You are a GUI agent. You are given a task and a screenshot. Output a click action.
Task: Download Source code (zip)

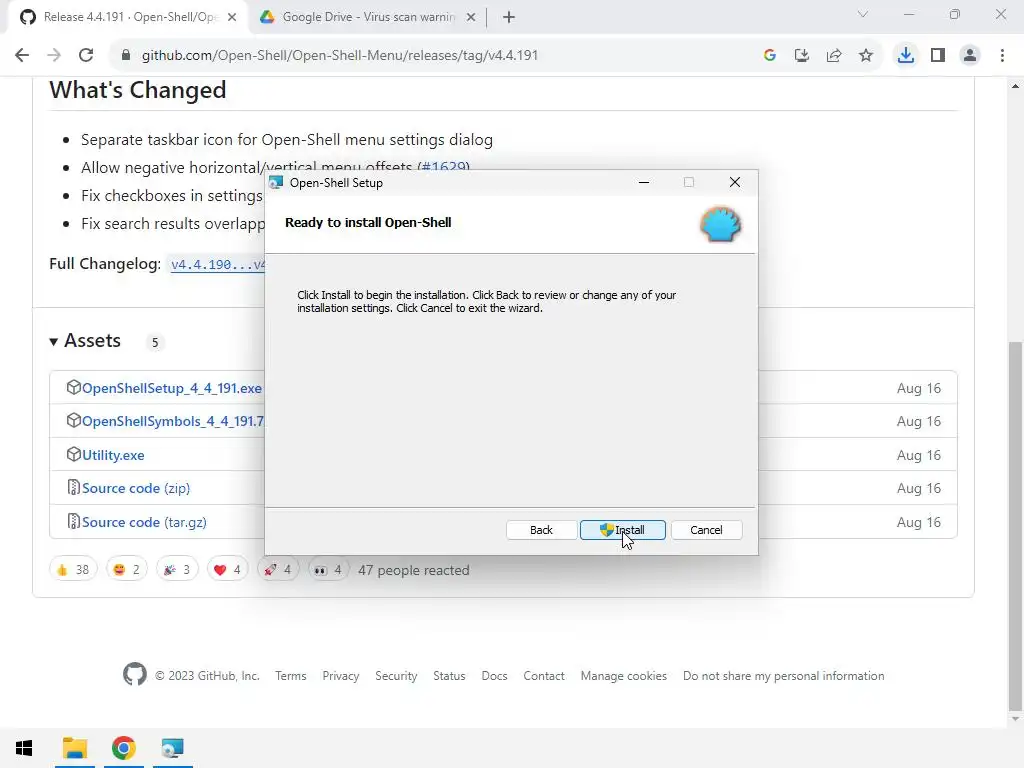point(136,488)
